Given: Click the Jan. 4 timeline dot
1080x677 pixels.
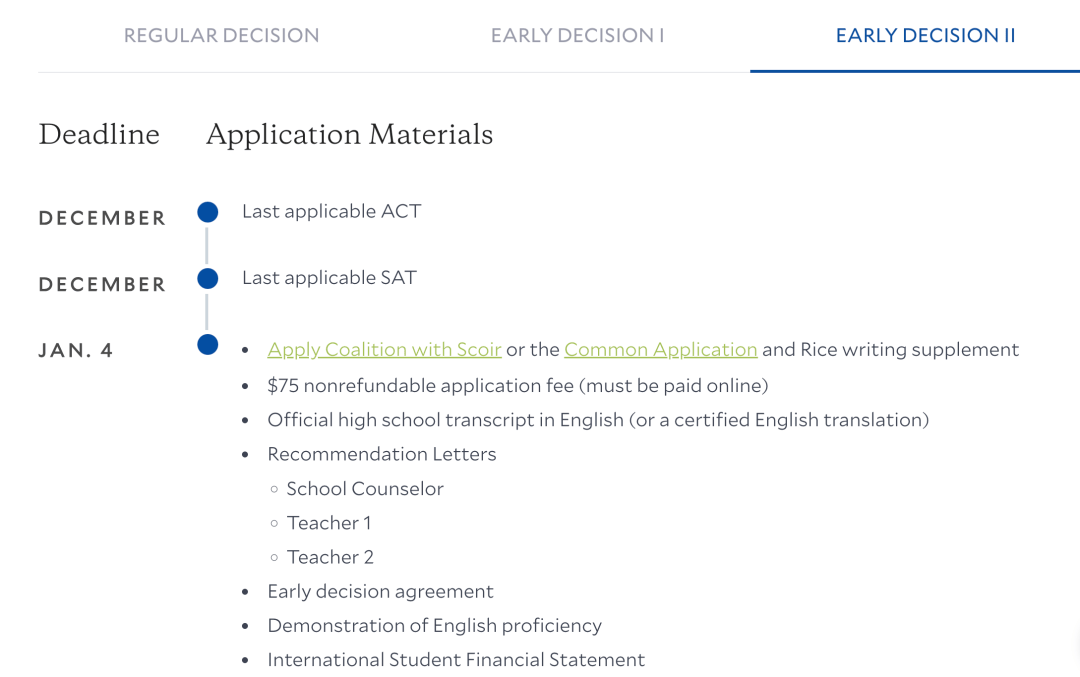Looking at the screenshot, I should [208, 345].
